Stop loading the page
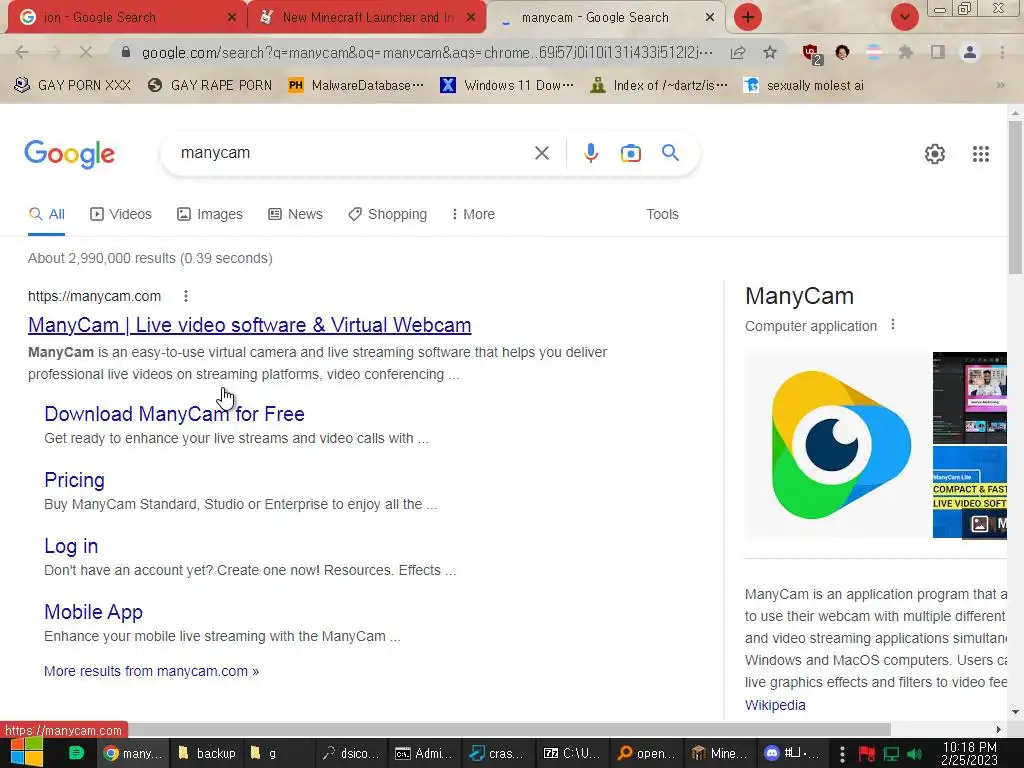Screen dimensions: 1024x768 click(86, 52)
